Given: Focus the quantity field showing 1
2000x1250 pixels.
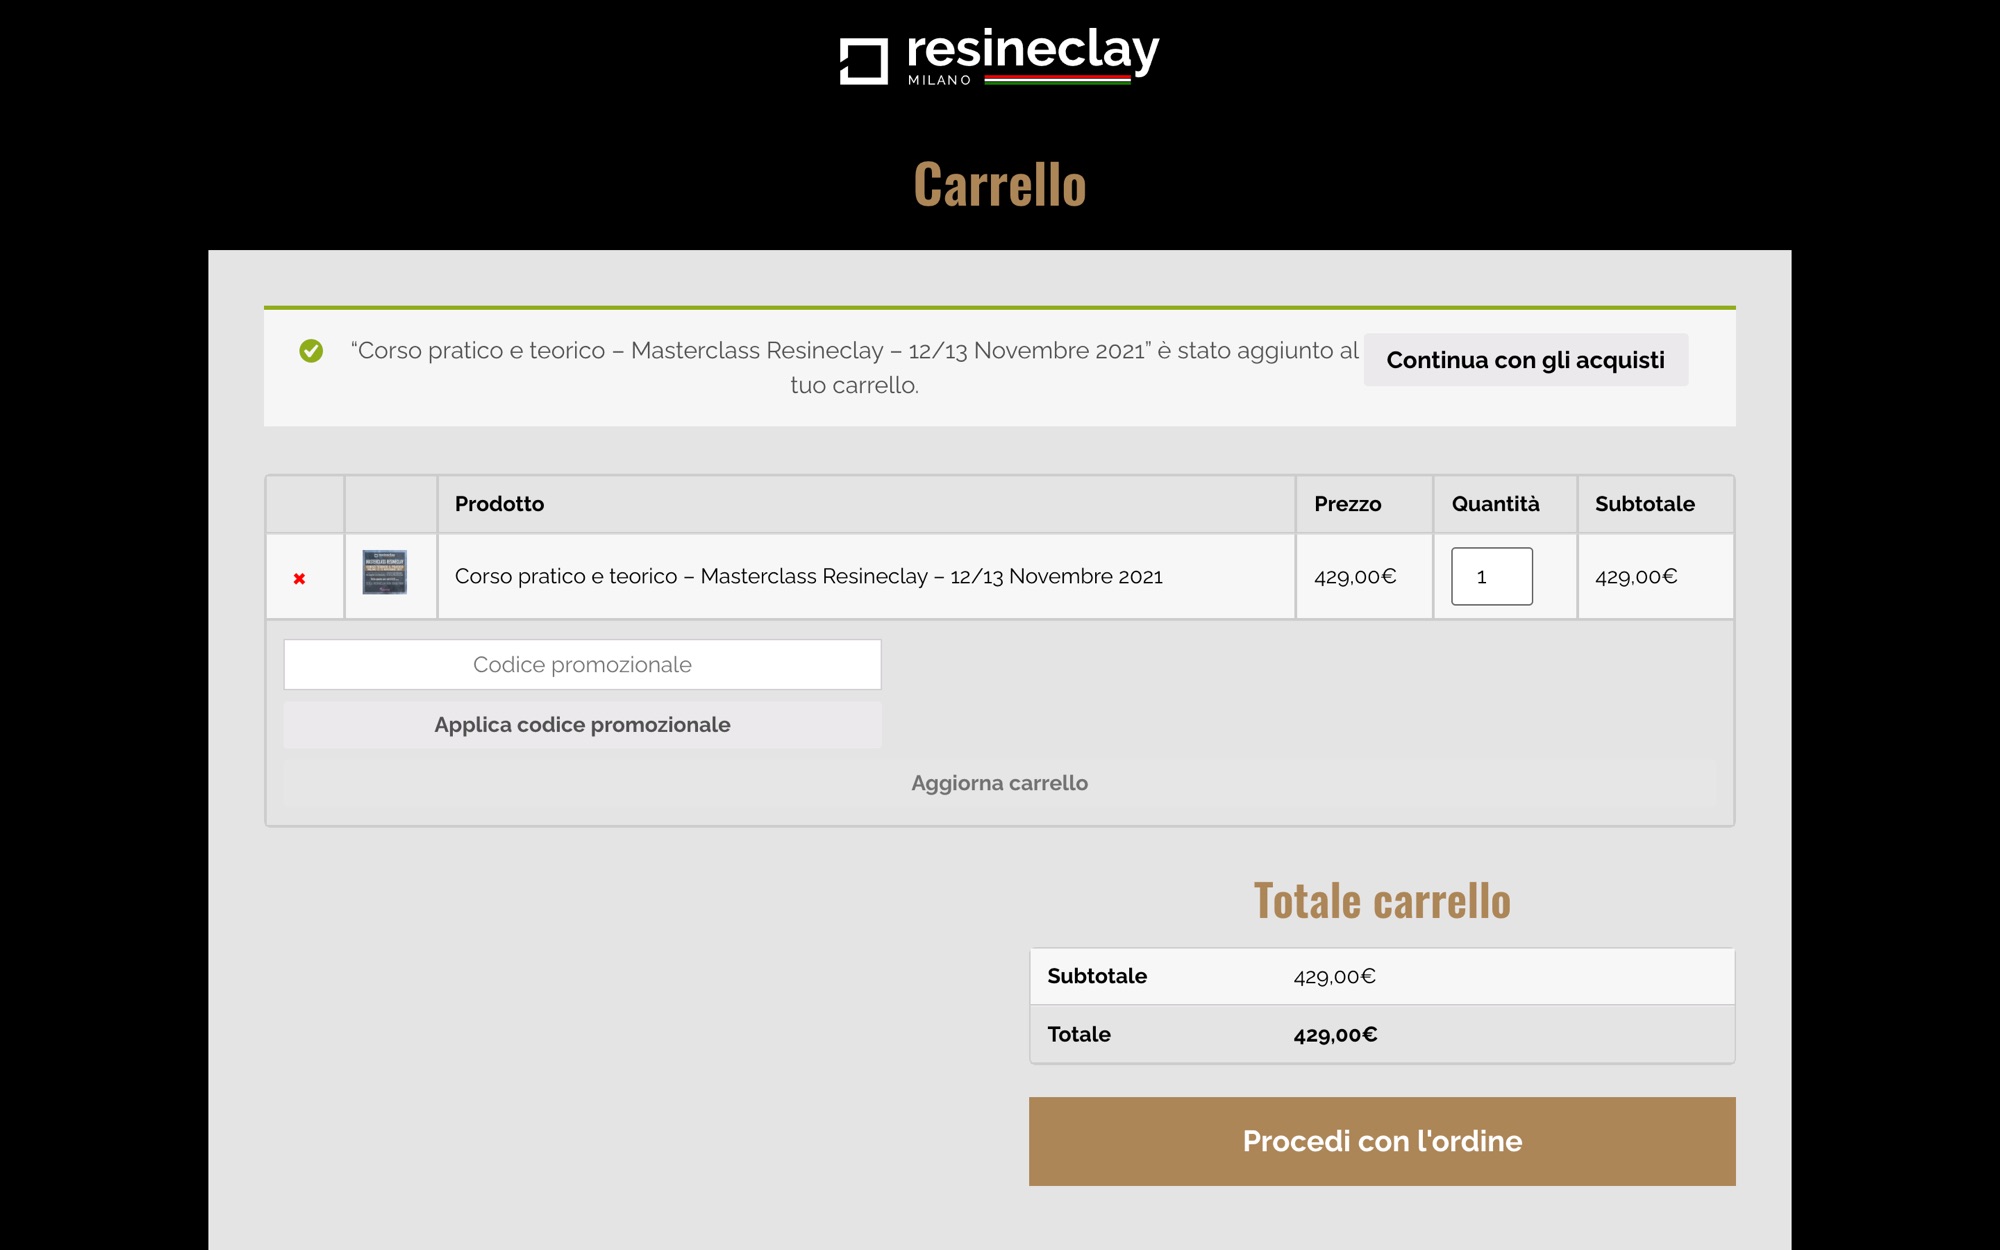Looking at the screenshot, I should (x=1491, y=576).
